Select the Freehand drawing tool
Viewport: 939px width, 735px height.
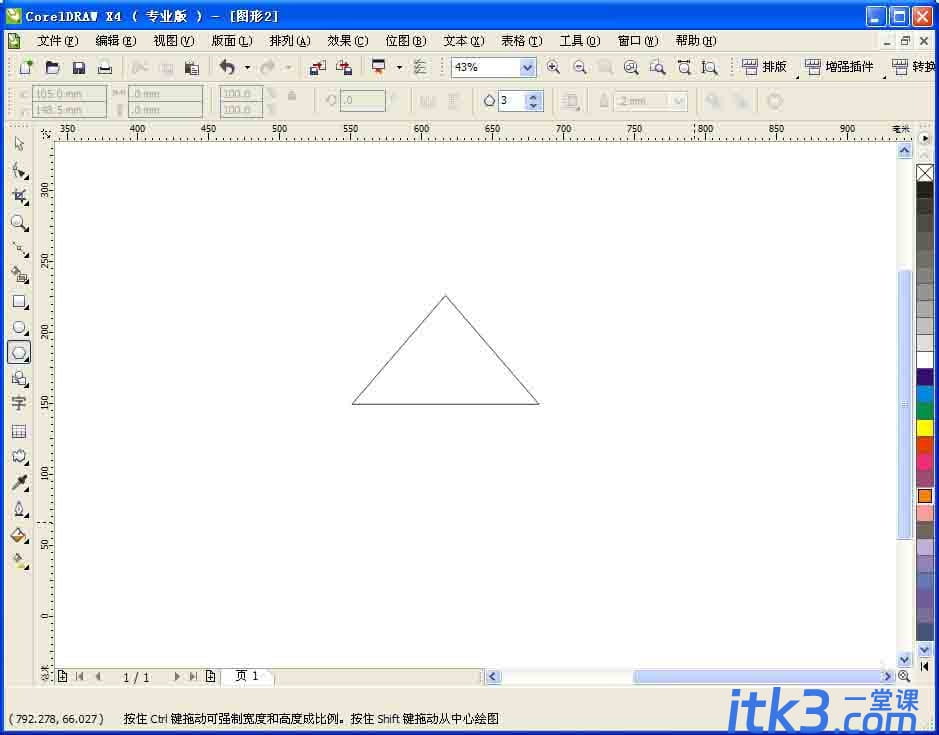19,249
